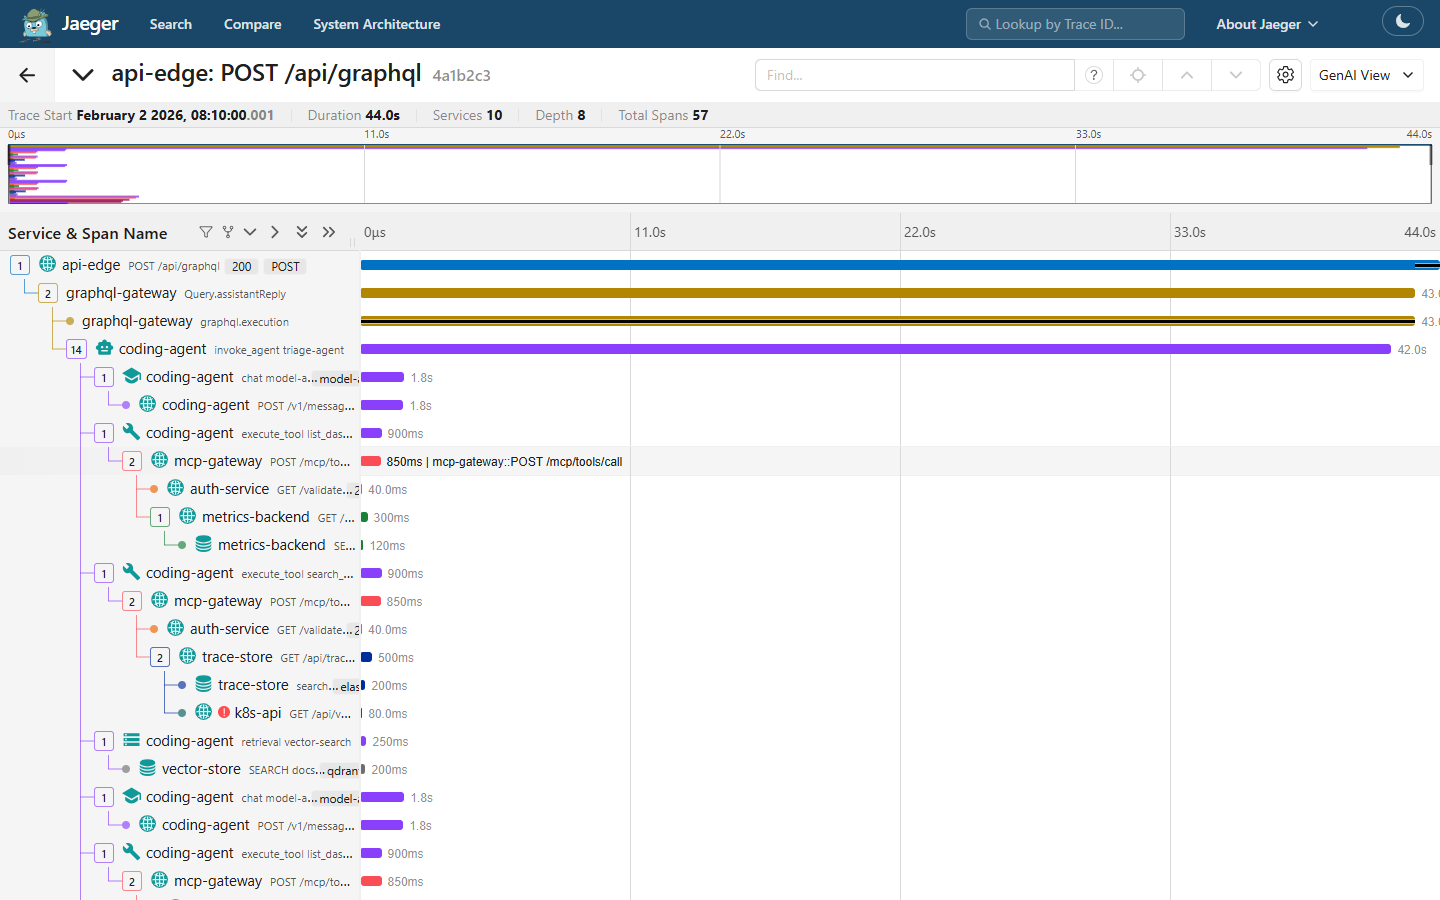Viewport: 1440px width, 900px height.
Task: Collapse one level with single right chevron
Action: (275, 232)
